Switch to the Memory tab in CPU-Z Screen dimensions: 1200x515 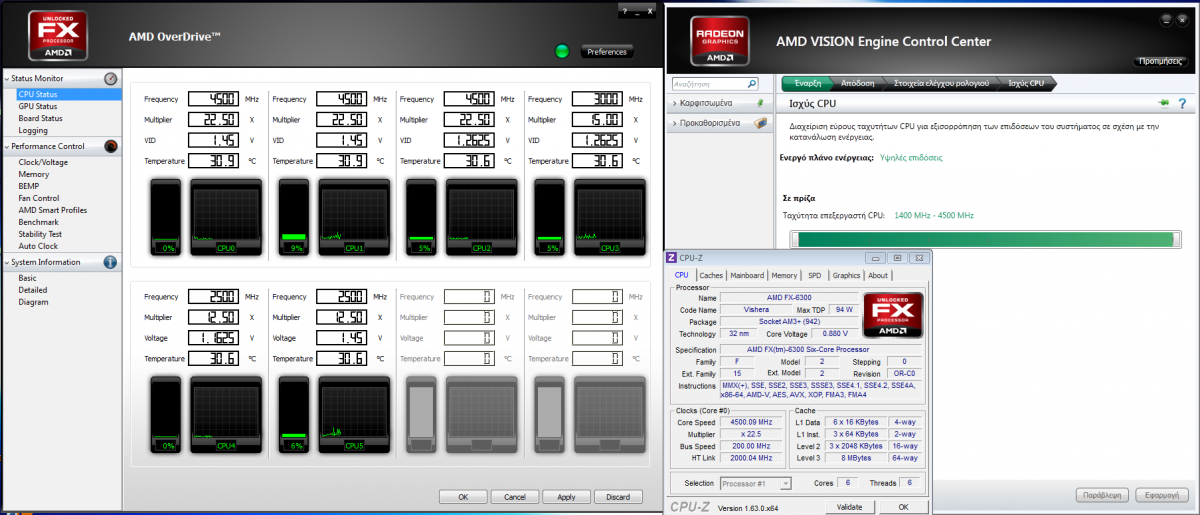784,275
